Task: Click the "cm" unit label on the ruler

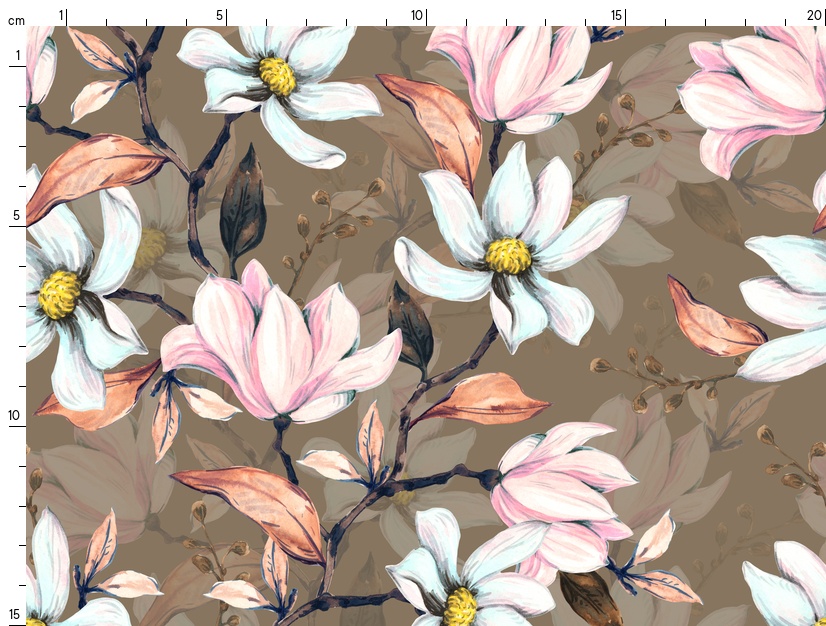Action: pyautogui.click(x=15, y=21)
